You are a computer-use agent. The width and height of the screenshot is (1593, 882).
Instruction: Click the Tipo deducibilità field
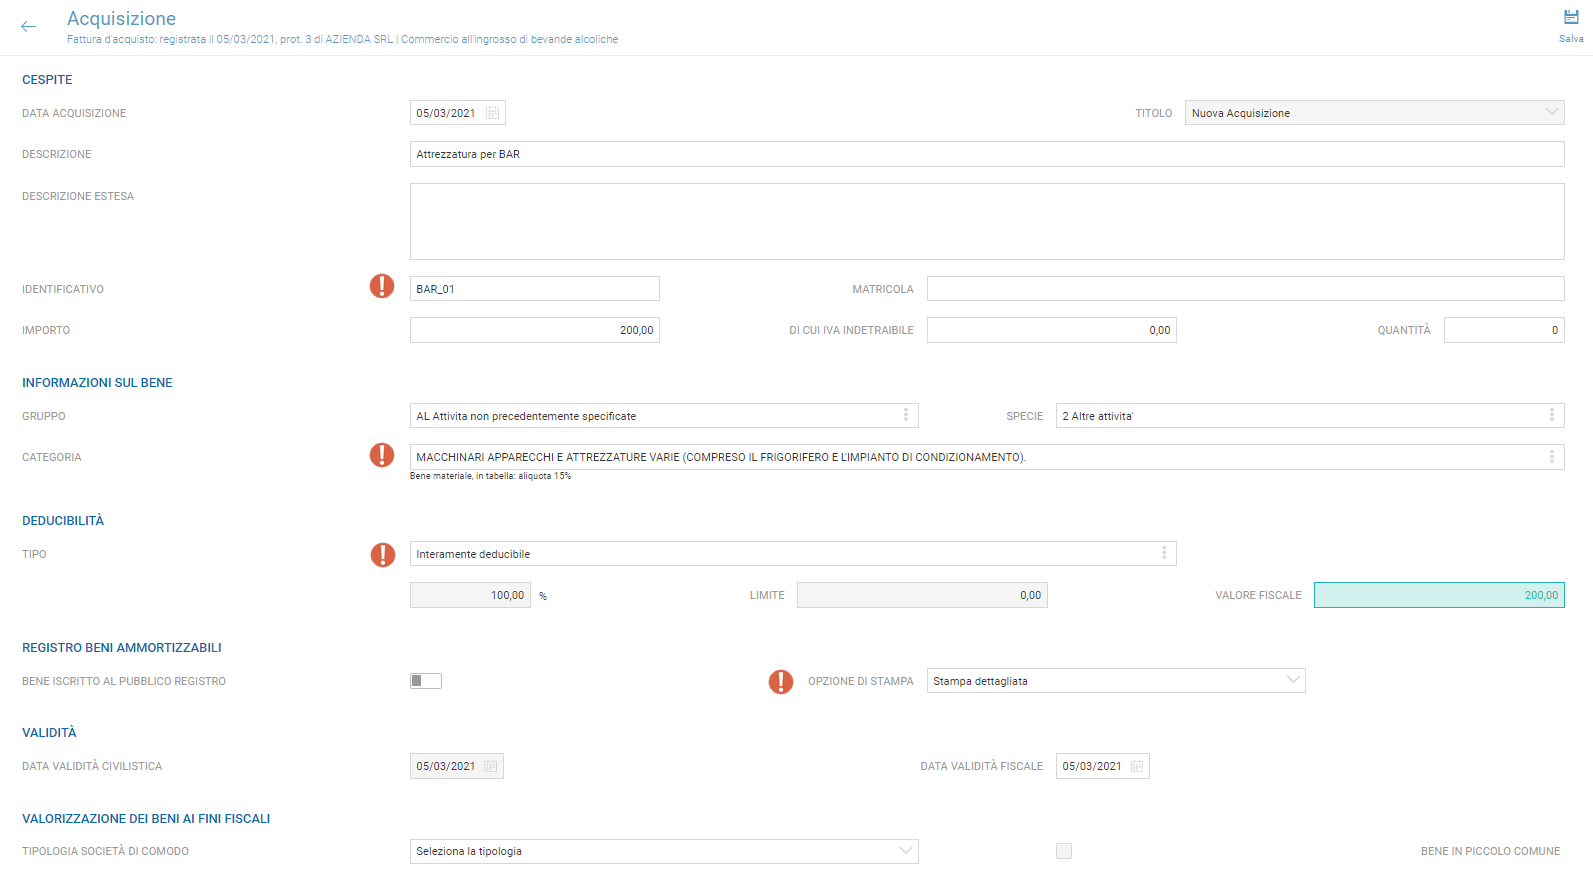pos(793,554)
